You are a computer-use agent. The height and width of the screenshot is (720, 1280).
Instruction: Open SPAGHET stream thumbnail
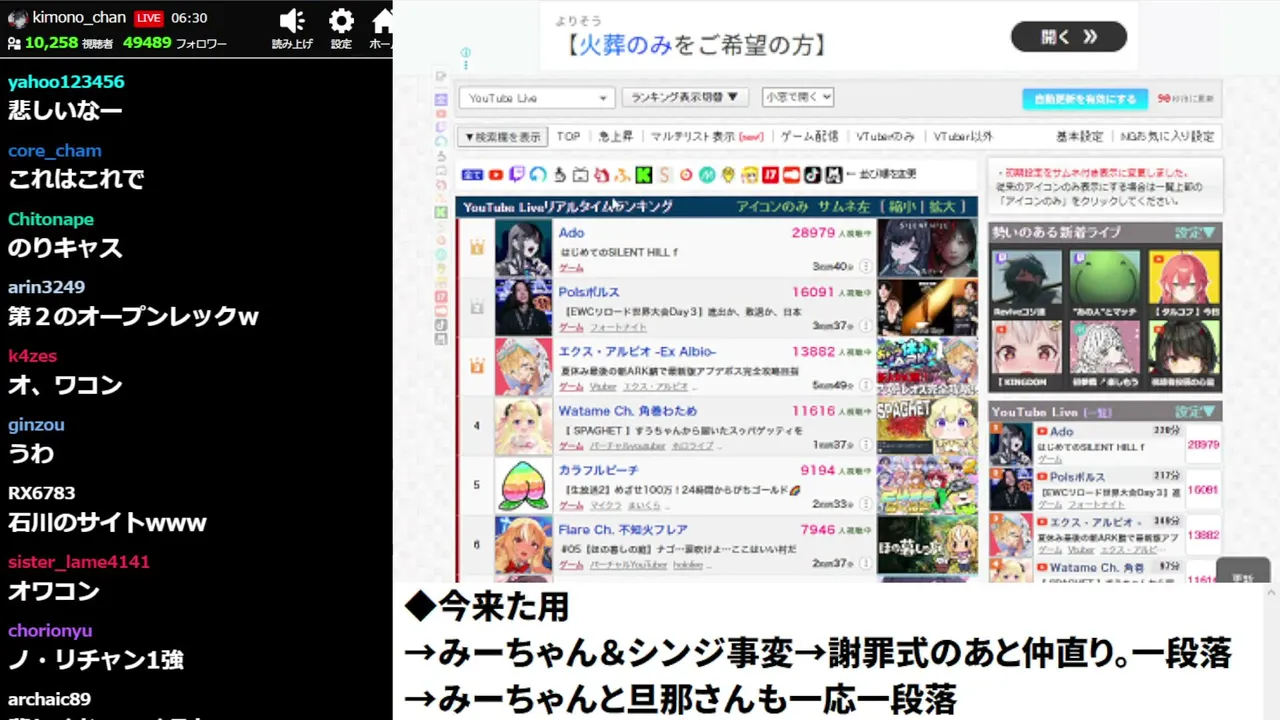[927, 426]
